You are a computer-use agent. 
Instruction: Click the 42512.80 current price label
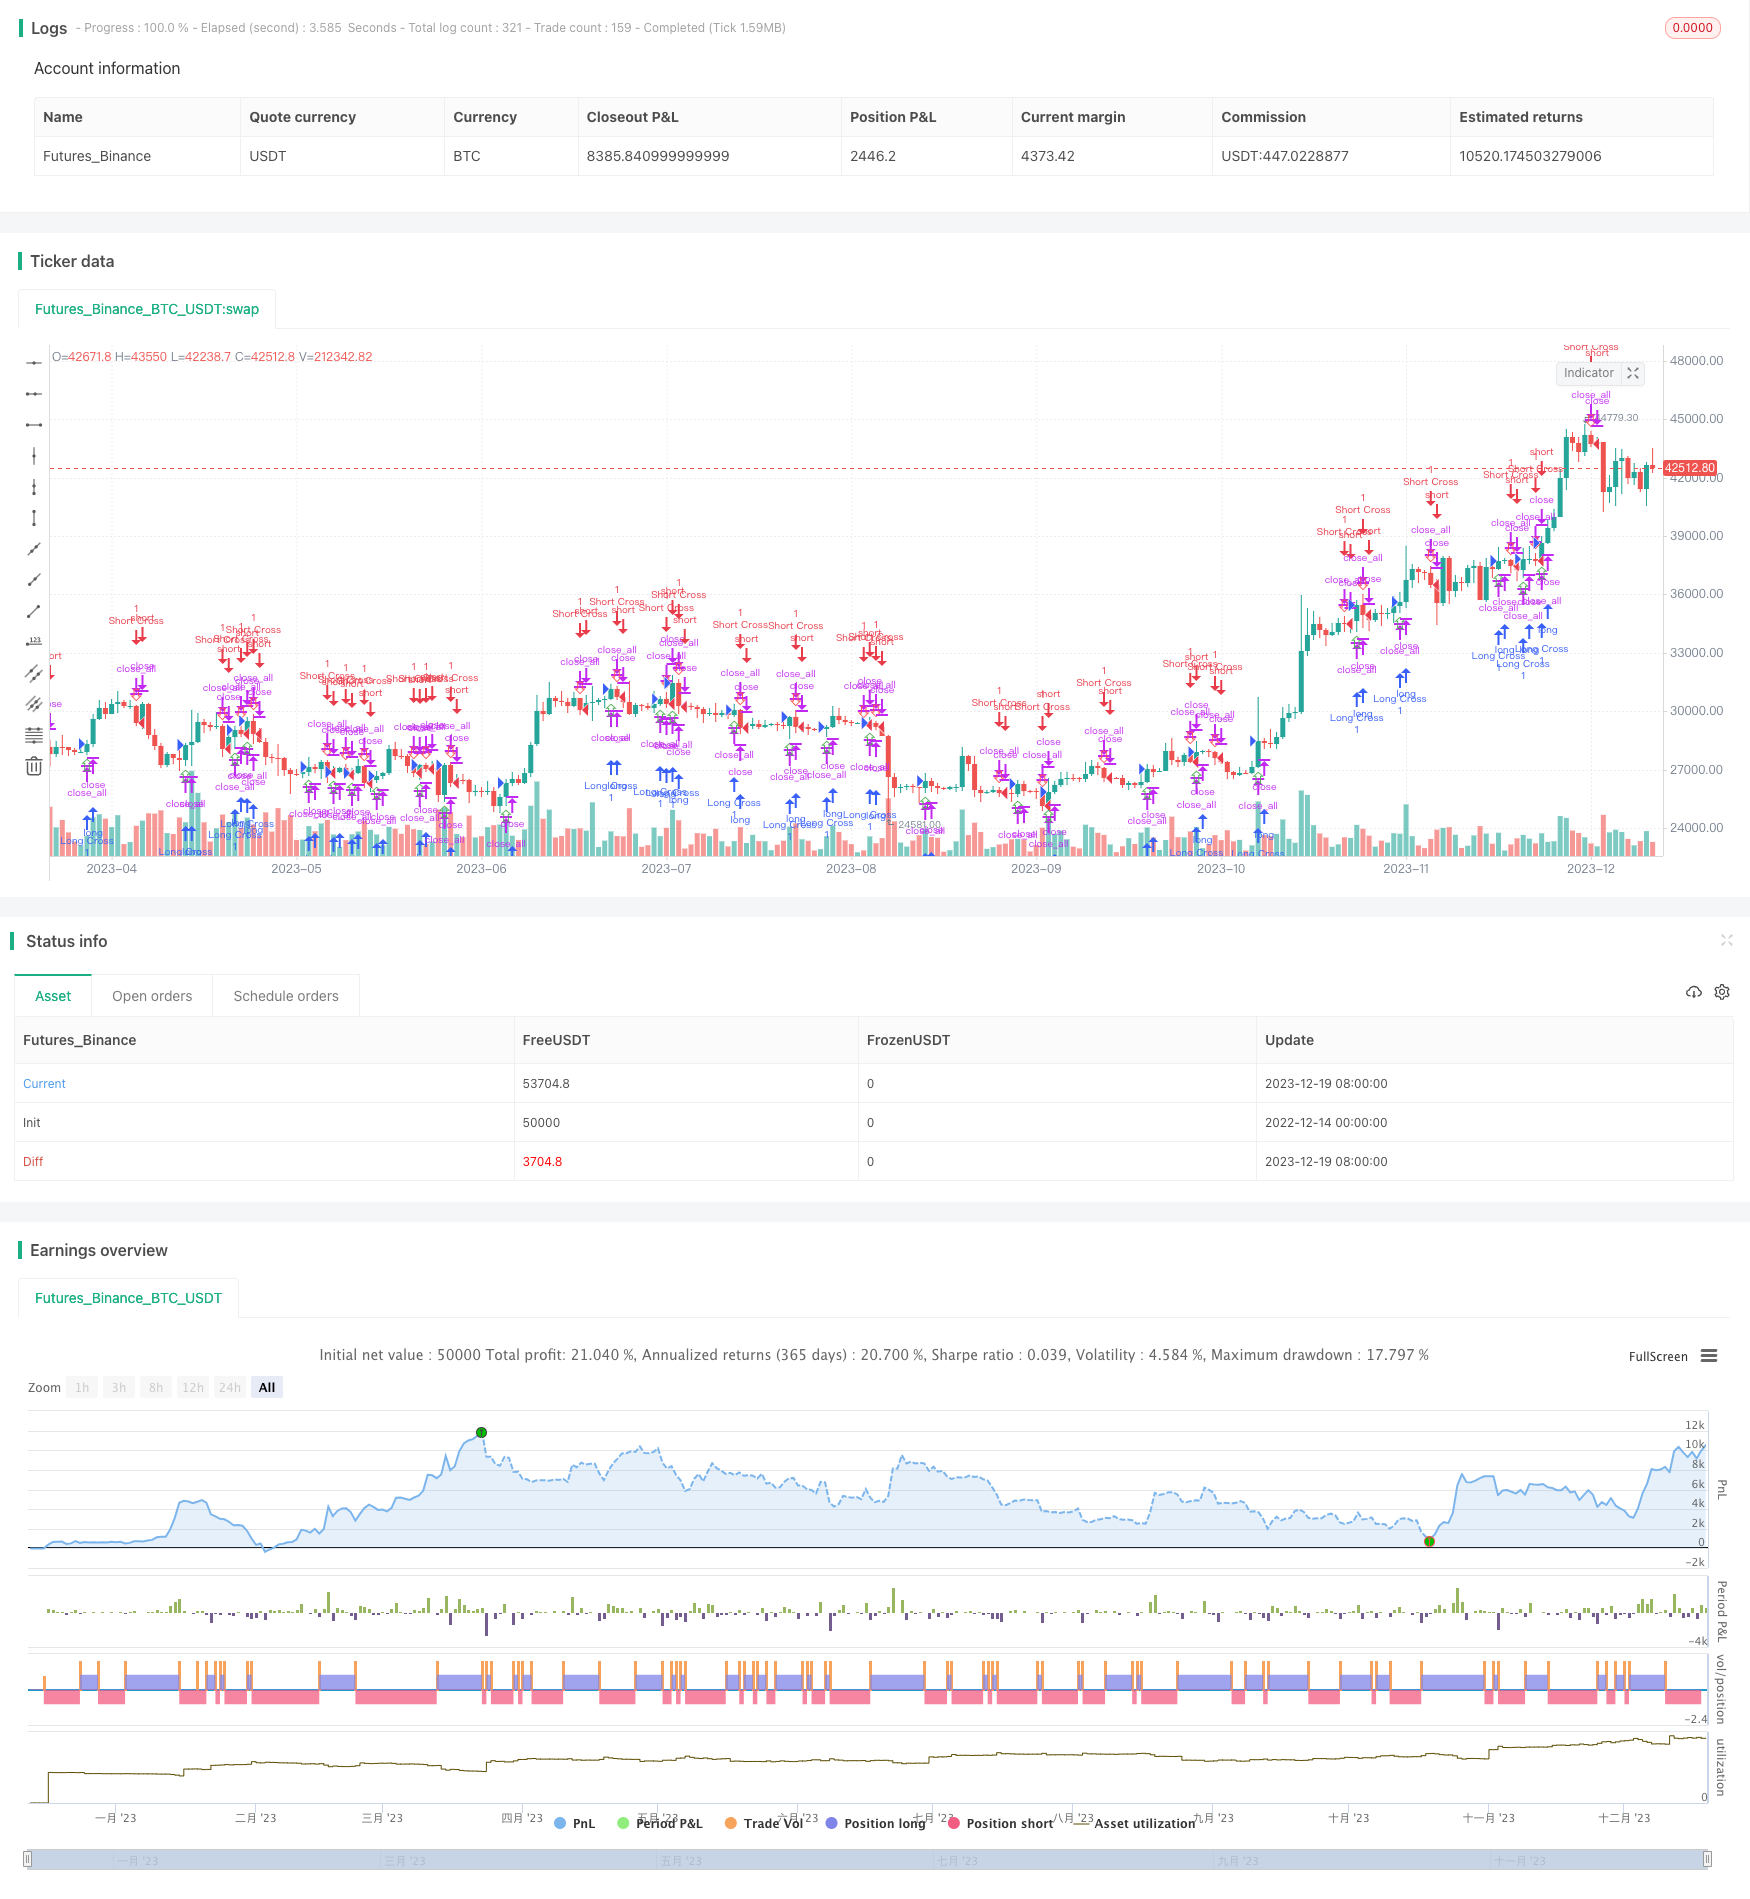tap(1690, 468)
